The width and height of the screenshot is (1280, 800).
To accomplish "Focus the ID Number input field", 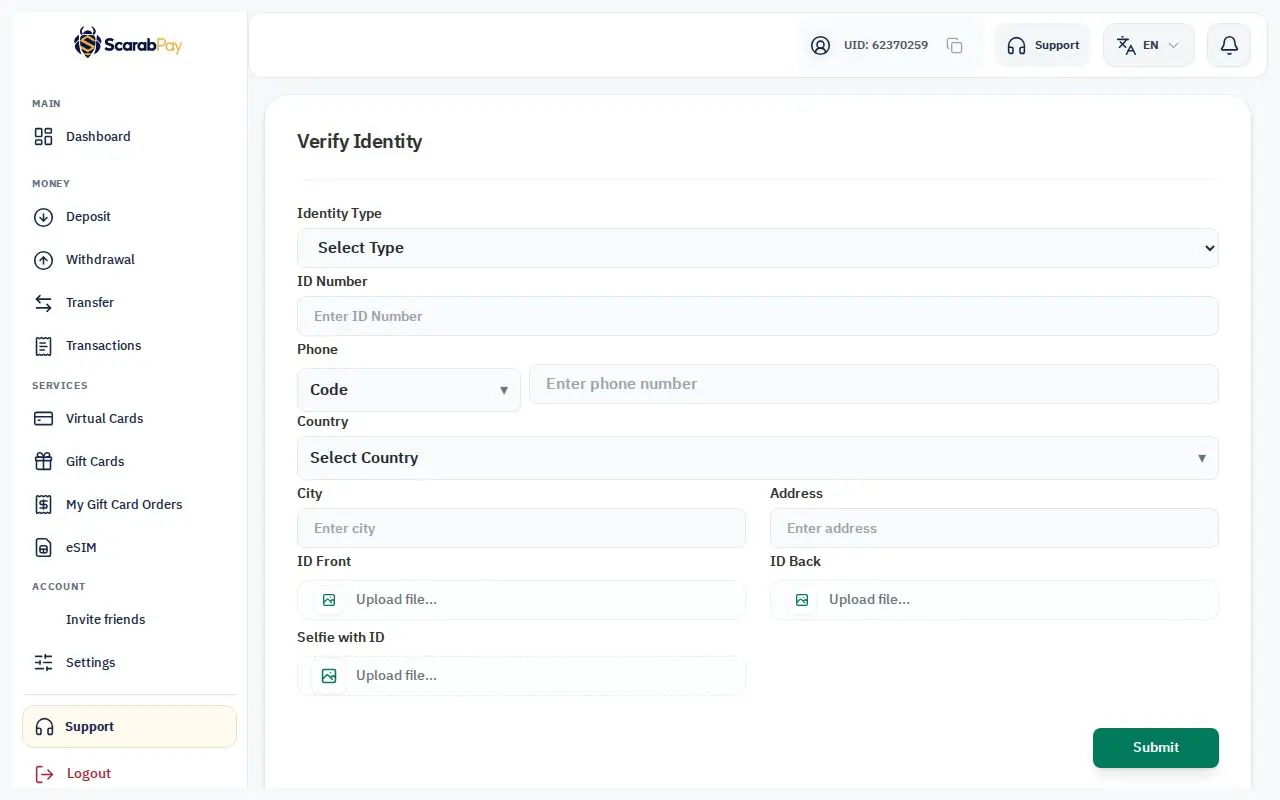I will click(758, 316).
